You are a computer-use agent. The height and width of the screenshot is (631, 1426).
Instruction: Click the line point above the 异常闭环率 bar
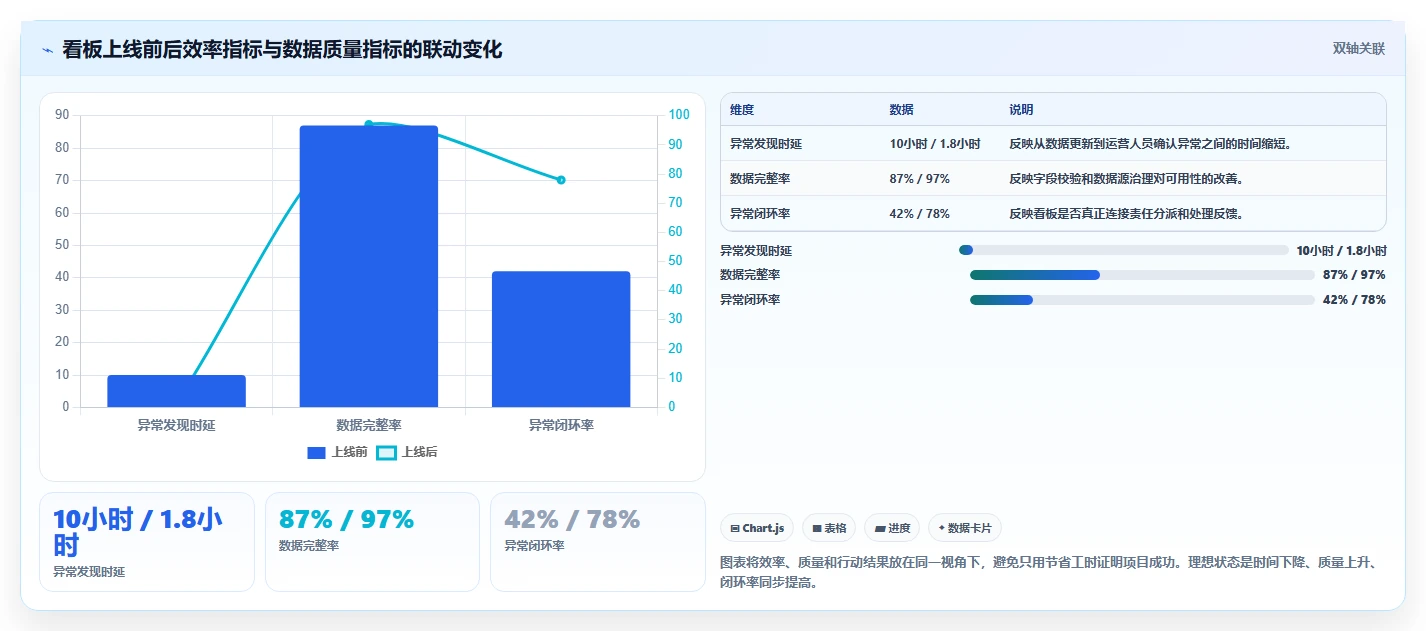tap(561, 180)
